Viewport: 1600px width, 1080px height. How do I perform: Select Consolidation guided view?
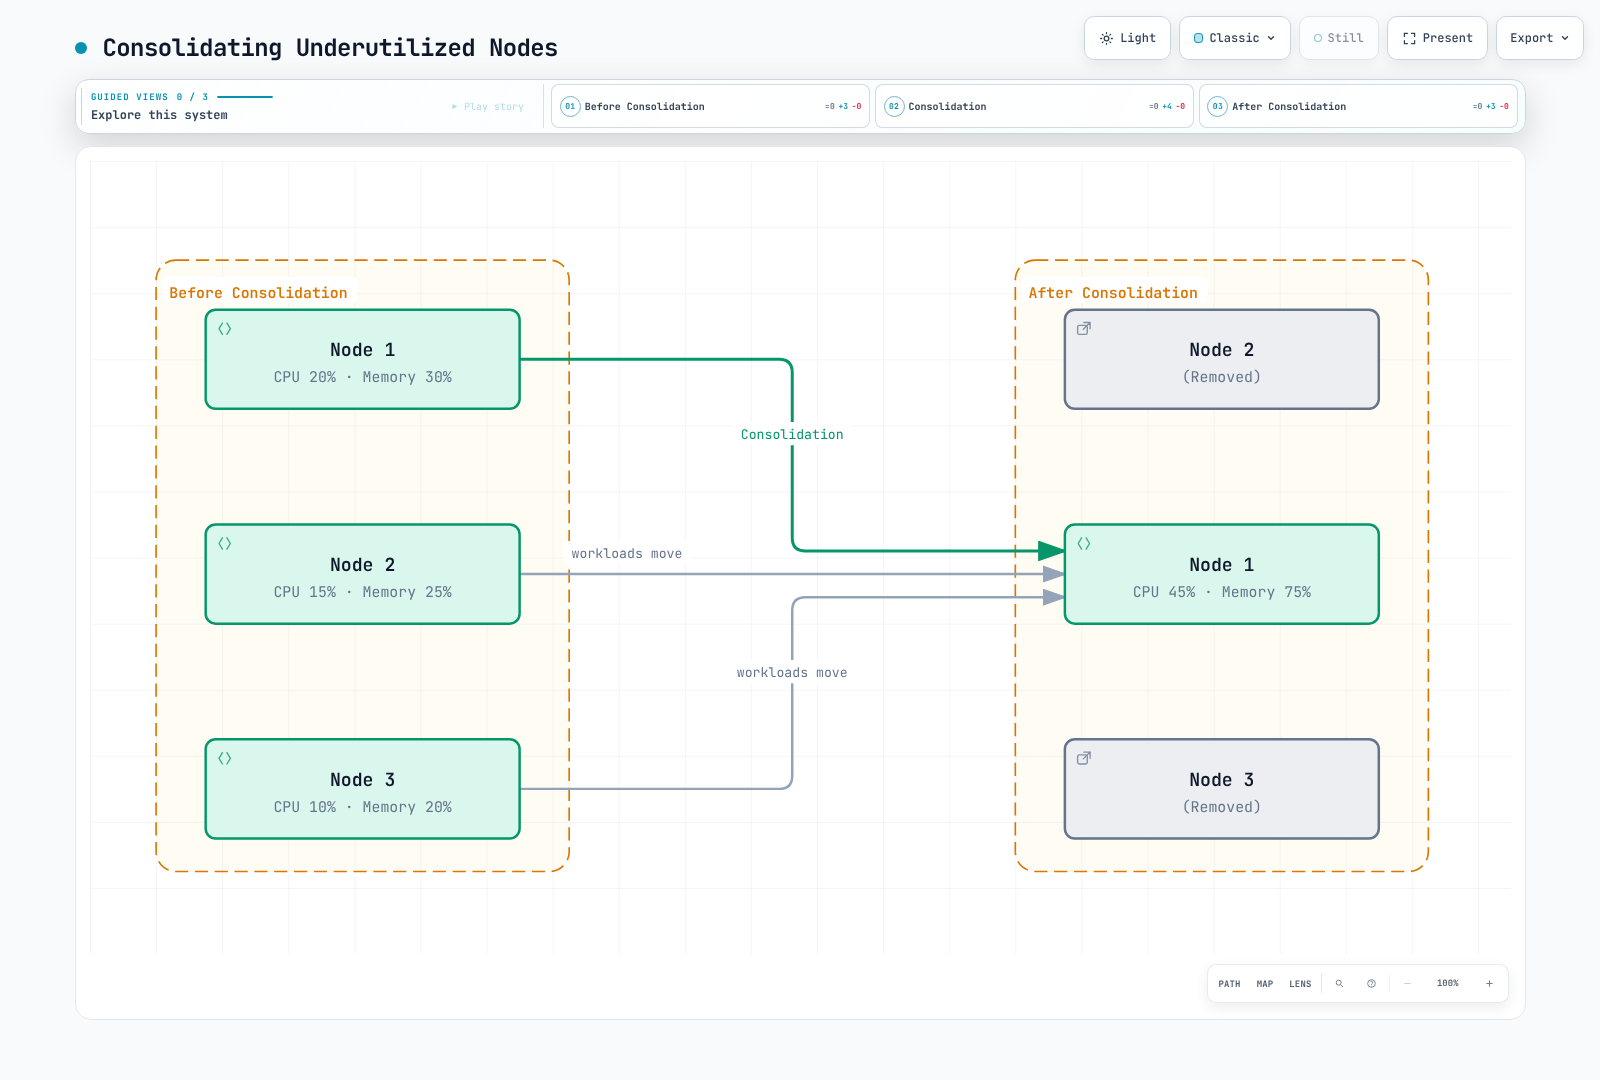point(1034,106)
